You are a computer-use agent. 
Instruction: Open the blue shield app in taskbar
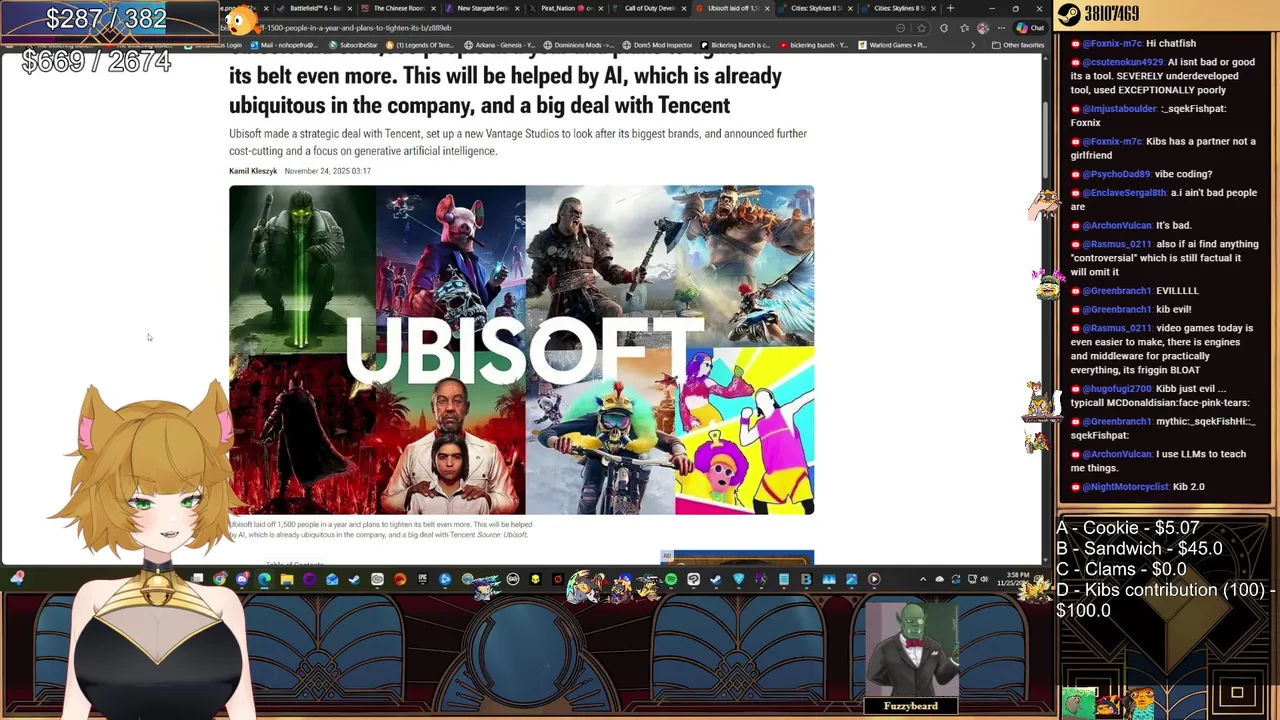739,579
